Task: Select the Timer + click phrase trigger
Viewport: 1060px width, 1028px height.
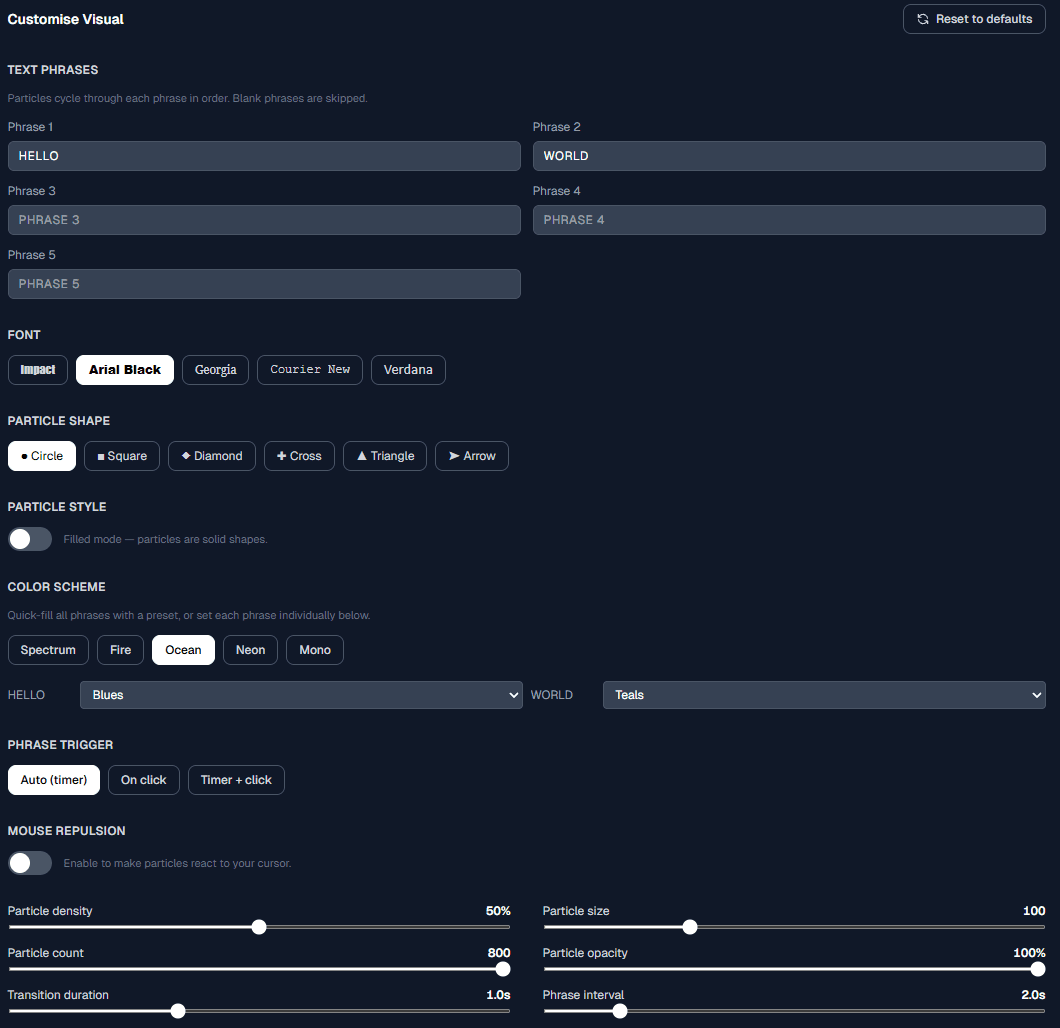Action: tap(236, 780)
